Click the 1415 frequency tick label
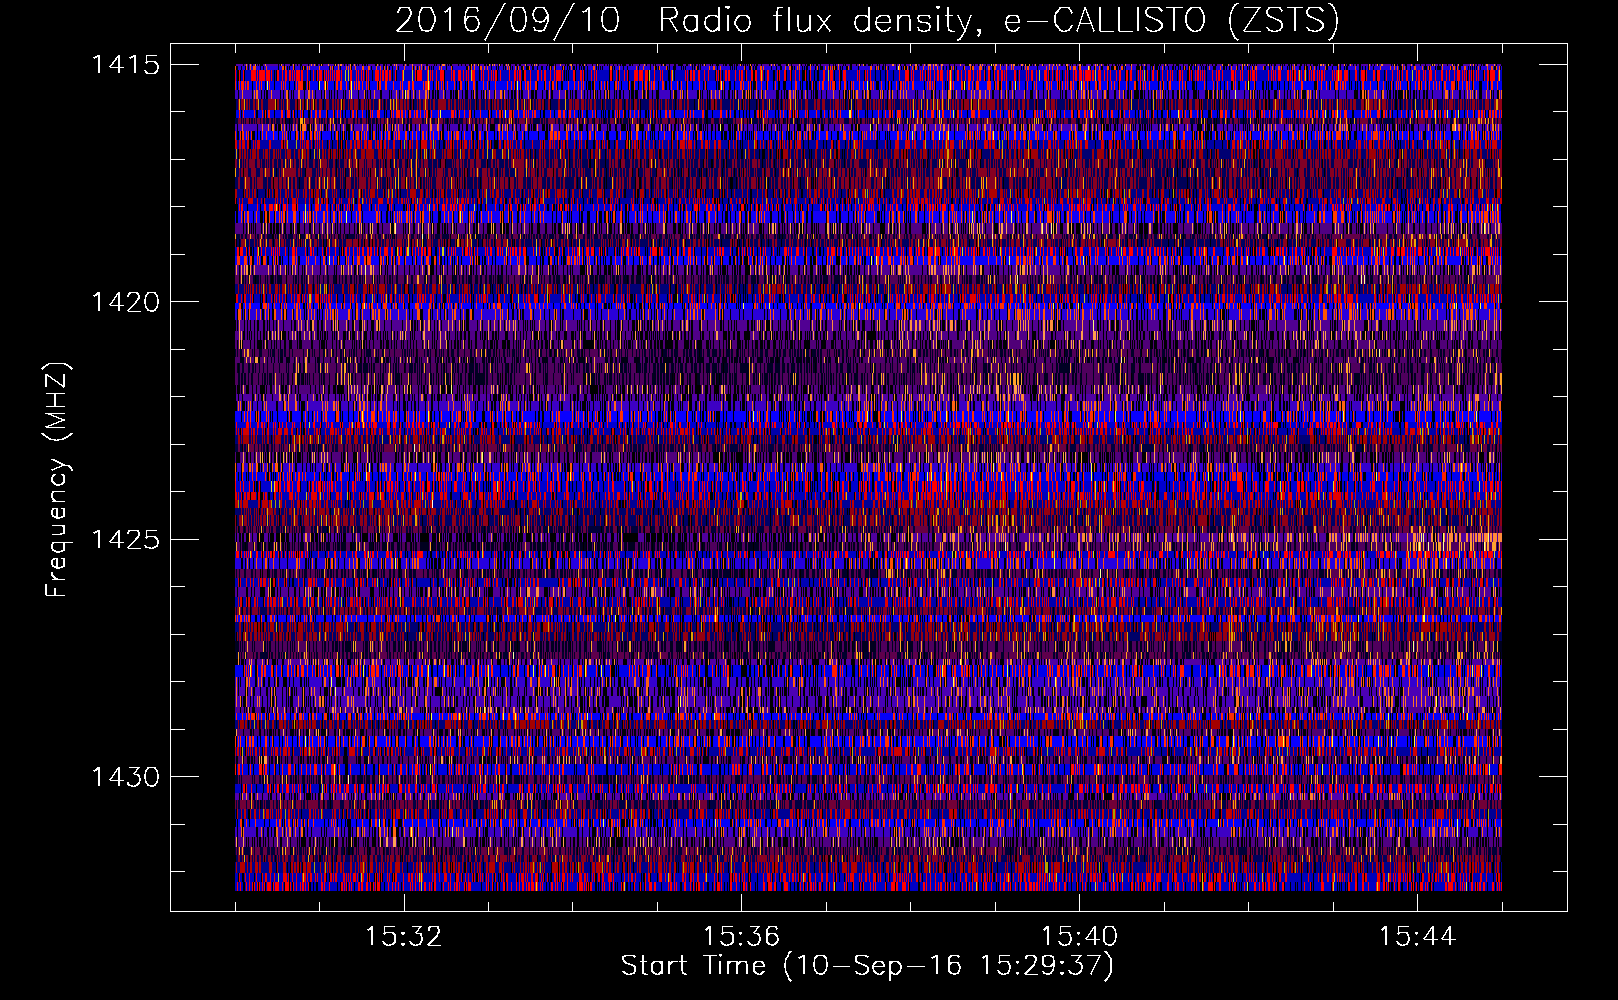The image size is (1618, 1000). [x=125, y=65]
